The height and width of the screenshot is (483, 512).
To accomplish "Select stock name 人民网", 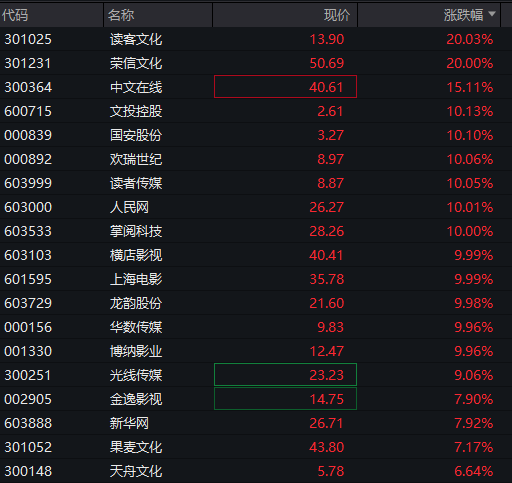I will pyautogui.click(x=129, y=207).
